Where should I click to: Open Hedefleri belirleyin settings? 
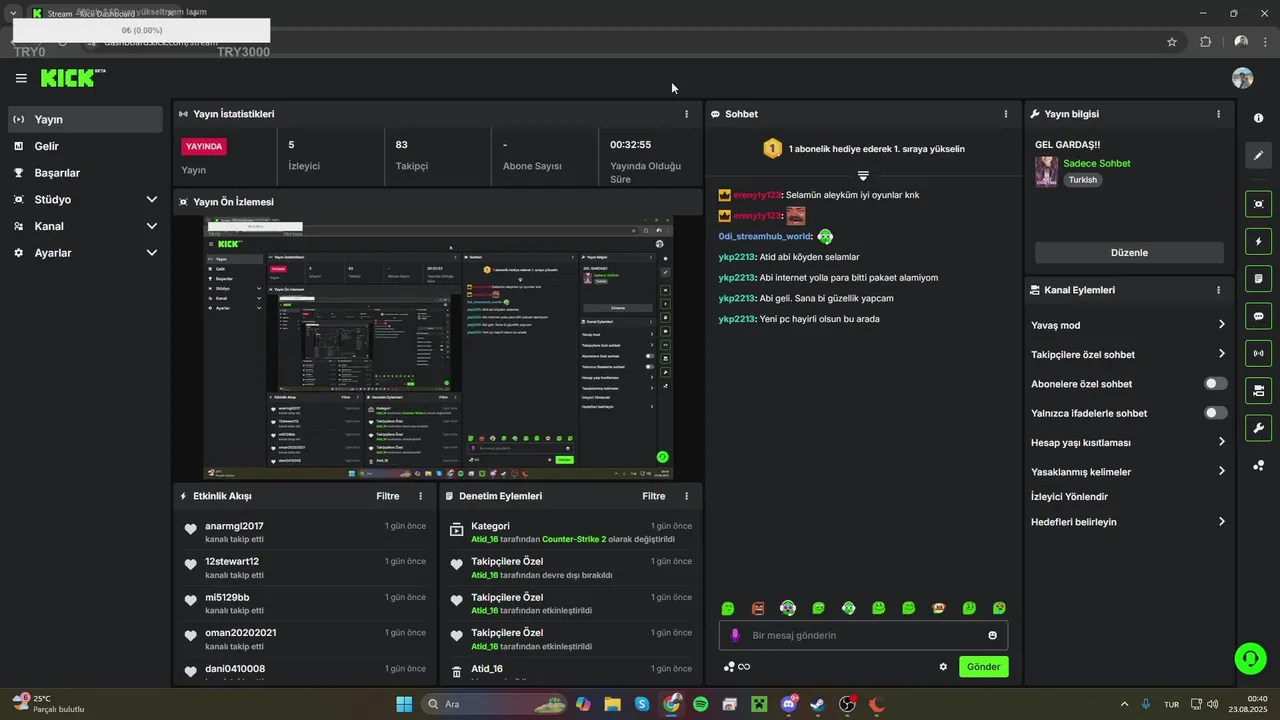pos(1129,522)
